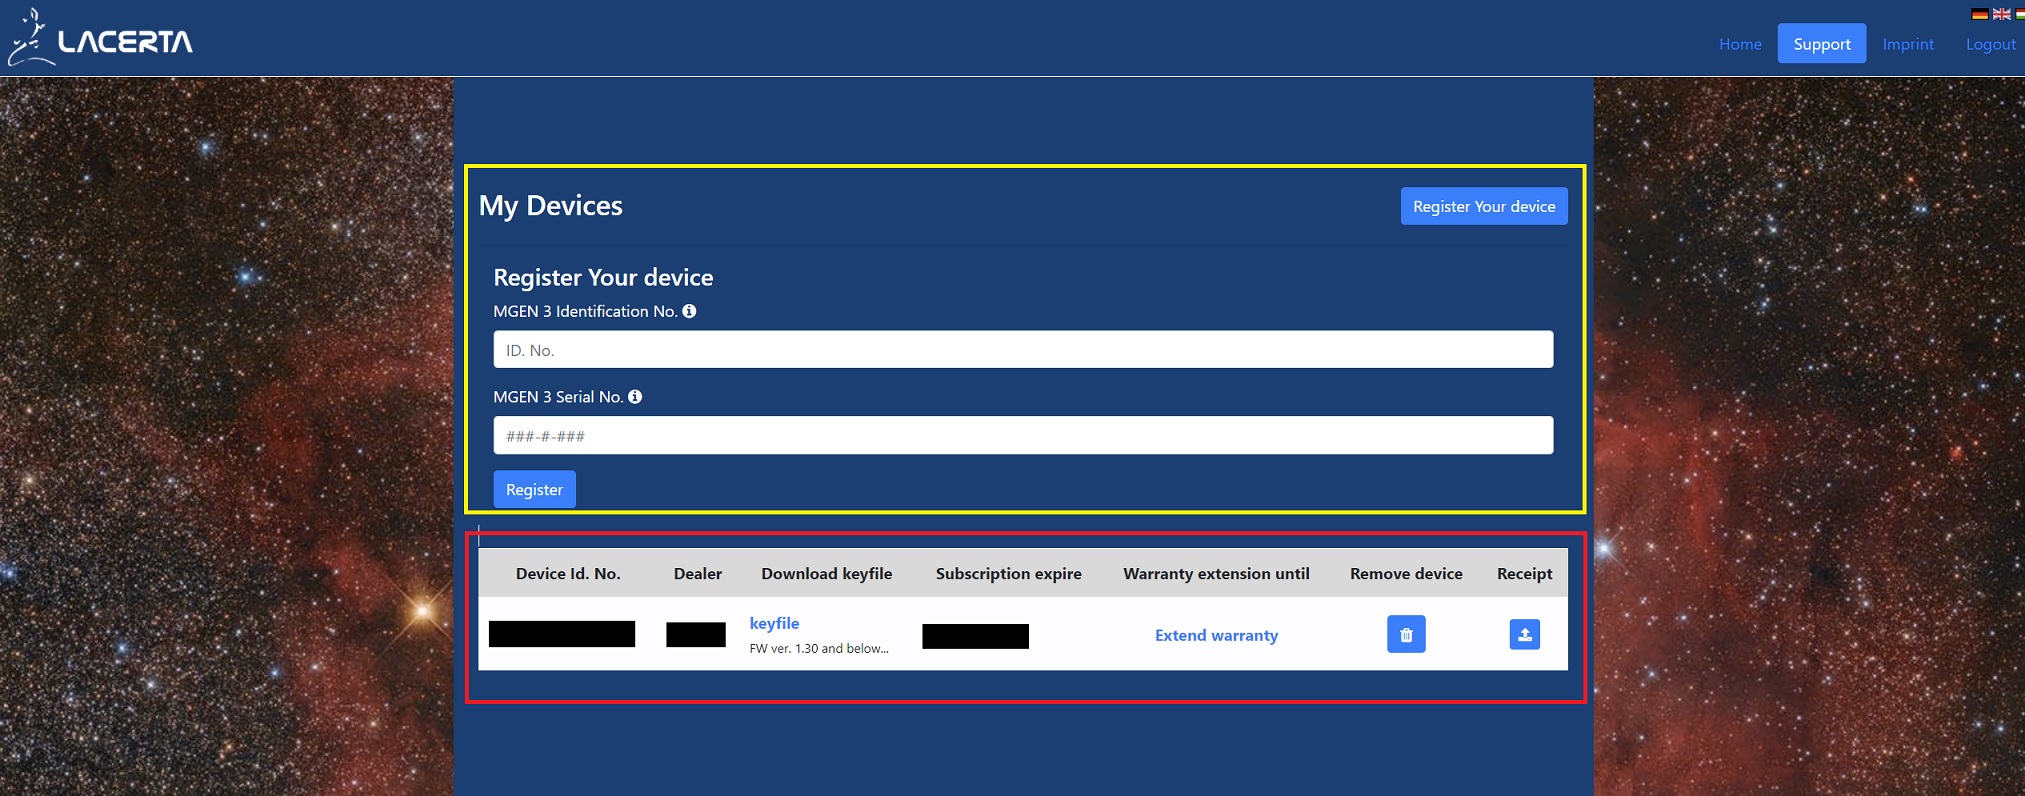The height and width of the screenshot is (796, 2025).
Task: Open the Imprint page
Action: tap(1908, 44)
